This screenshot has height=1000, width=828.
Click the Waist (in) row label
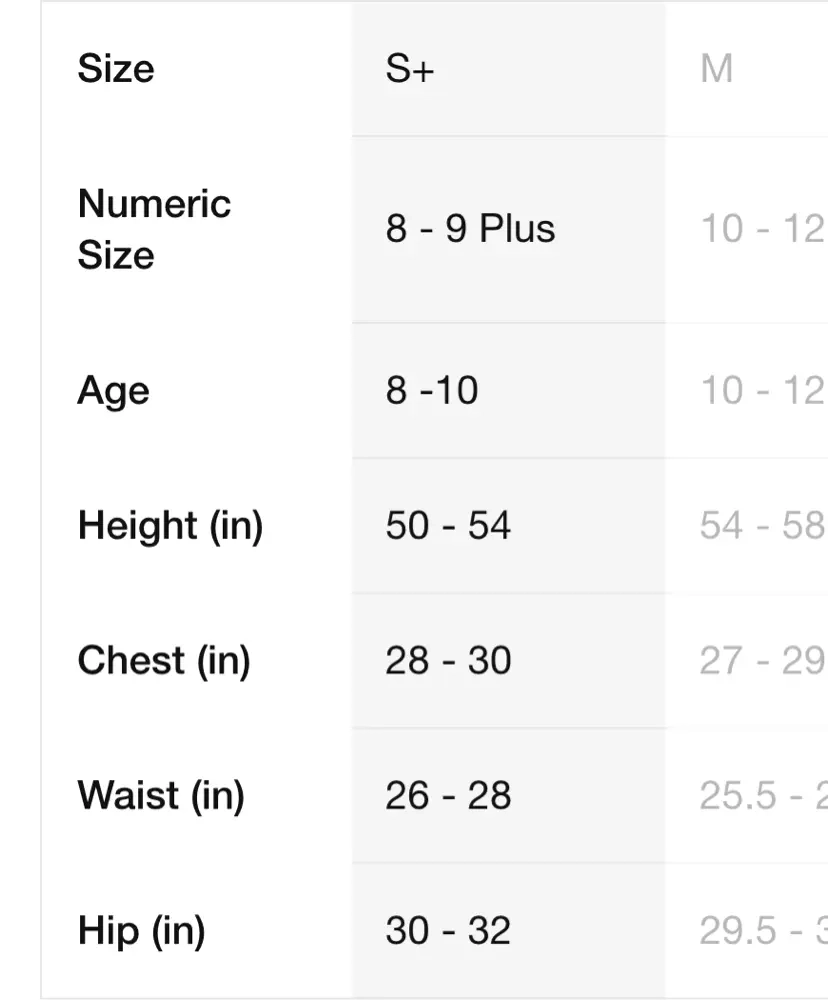tap(161, 795)
